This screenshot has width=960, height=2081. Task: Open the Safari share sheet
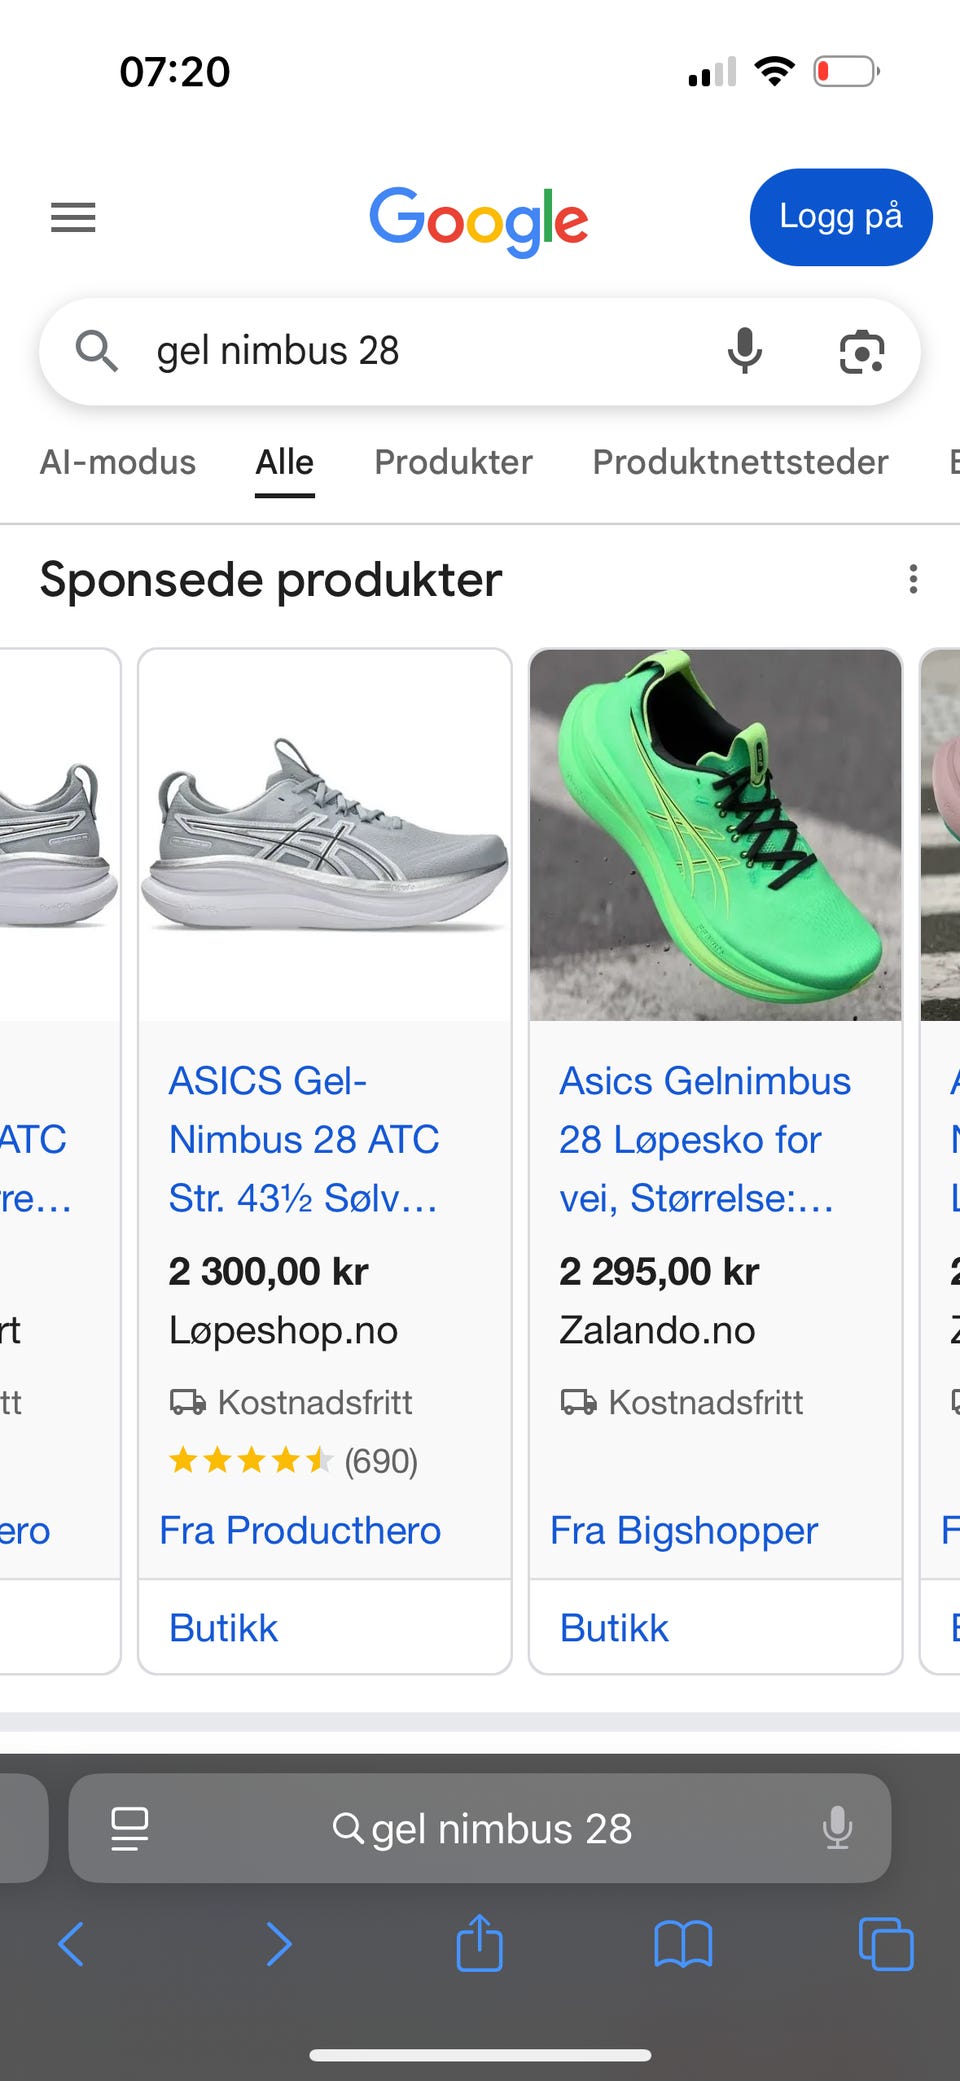pyautogui.click(x=479, y=1944)
